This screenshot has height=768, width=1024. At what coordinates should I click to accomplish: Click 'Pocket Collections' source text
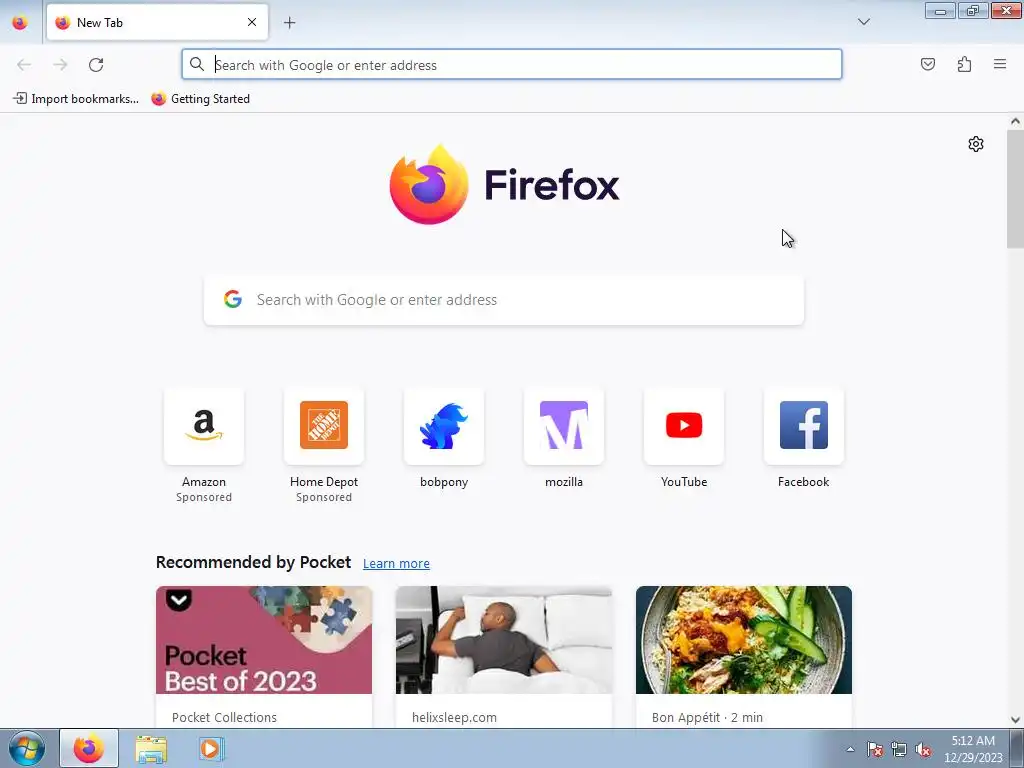(224, 717)
